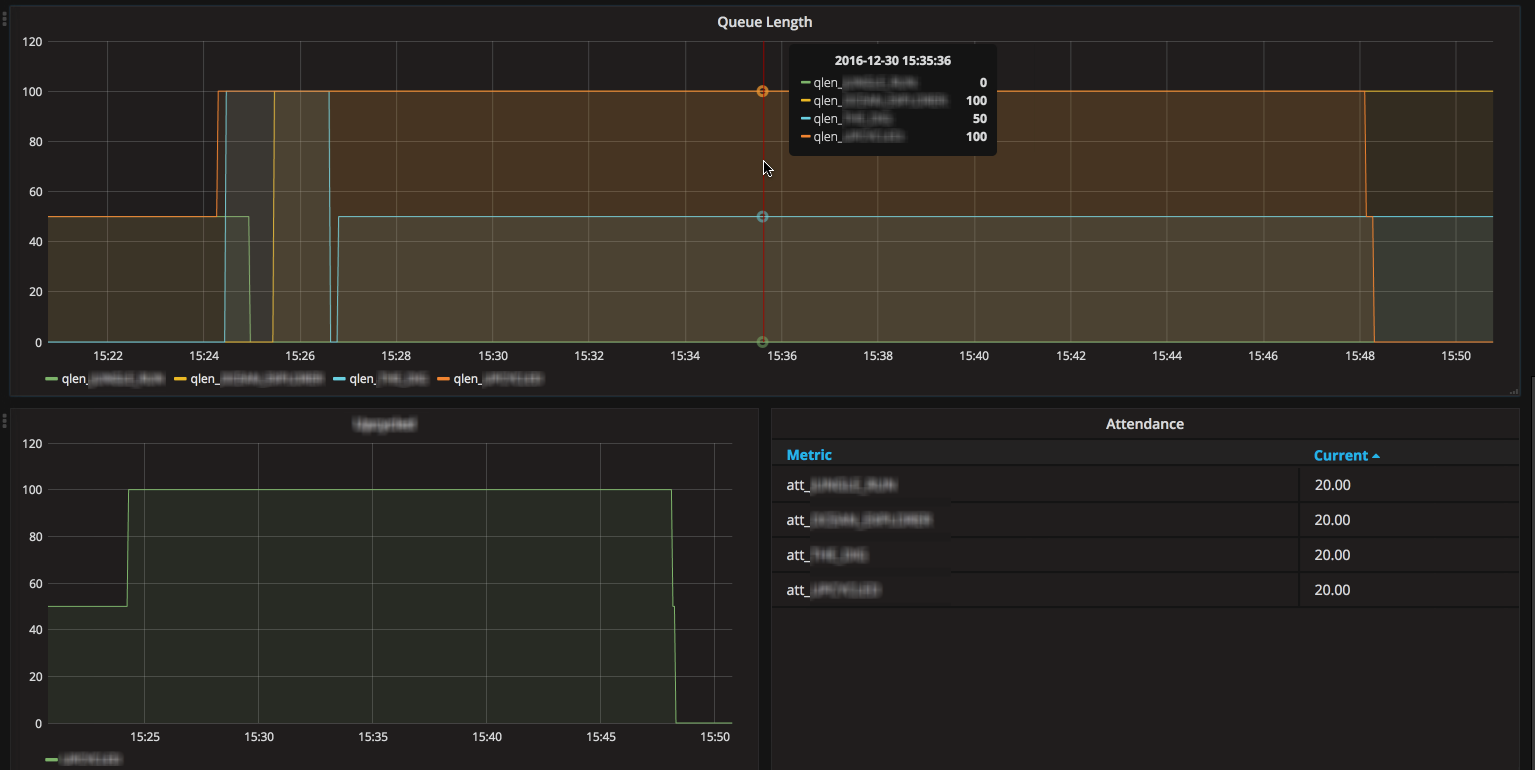Select the third att_ metric row name
Viewport: 1535px width, 770px height.
click(827, 555)
